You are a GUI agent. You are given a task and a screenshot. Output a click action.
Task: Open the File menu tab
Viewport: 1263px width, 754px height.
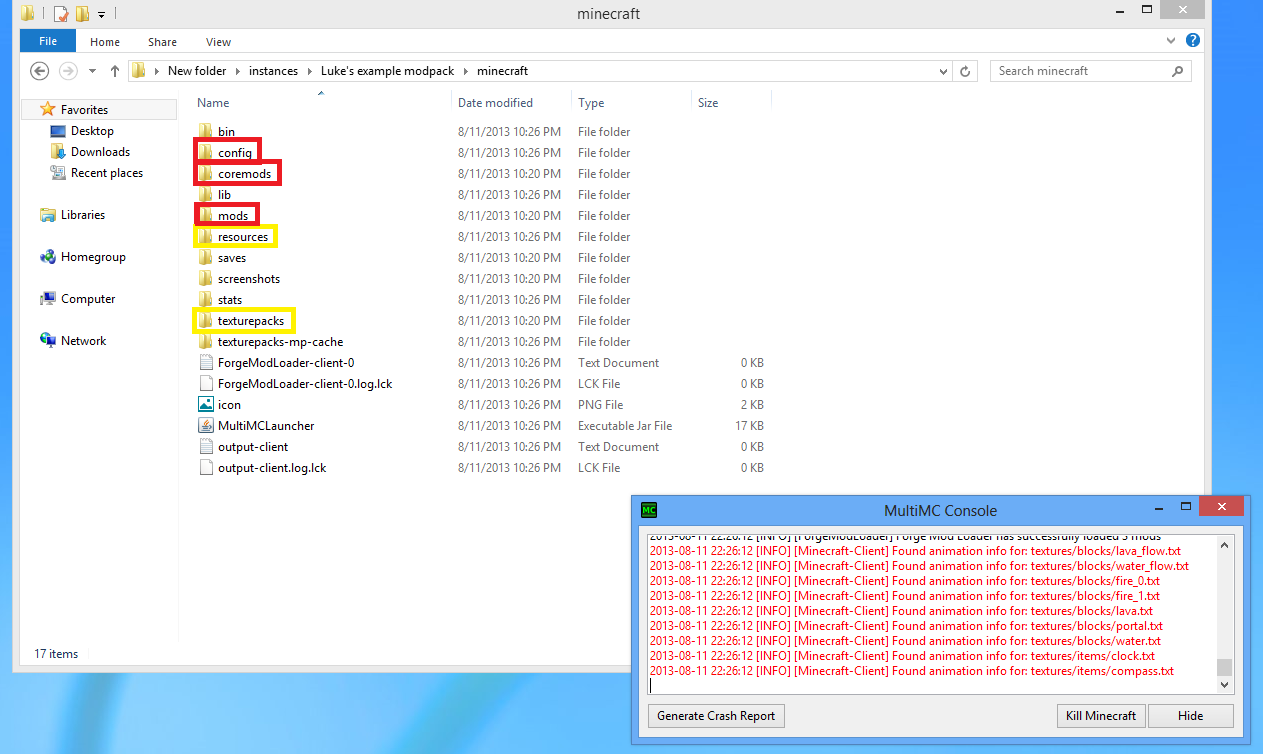tap(47, 42)
